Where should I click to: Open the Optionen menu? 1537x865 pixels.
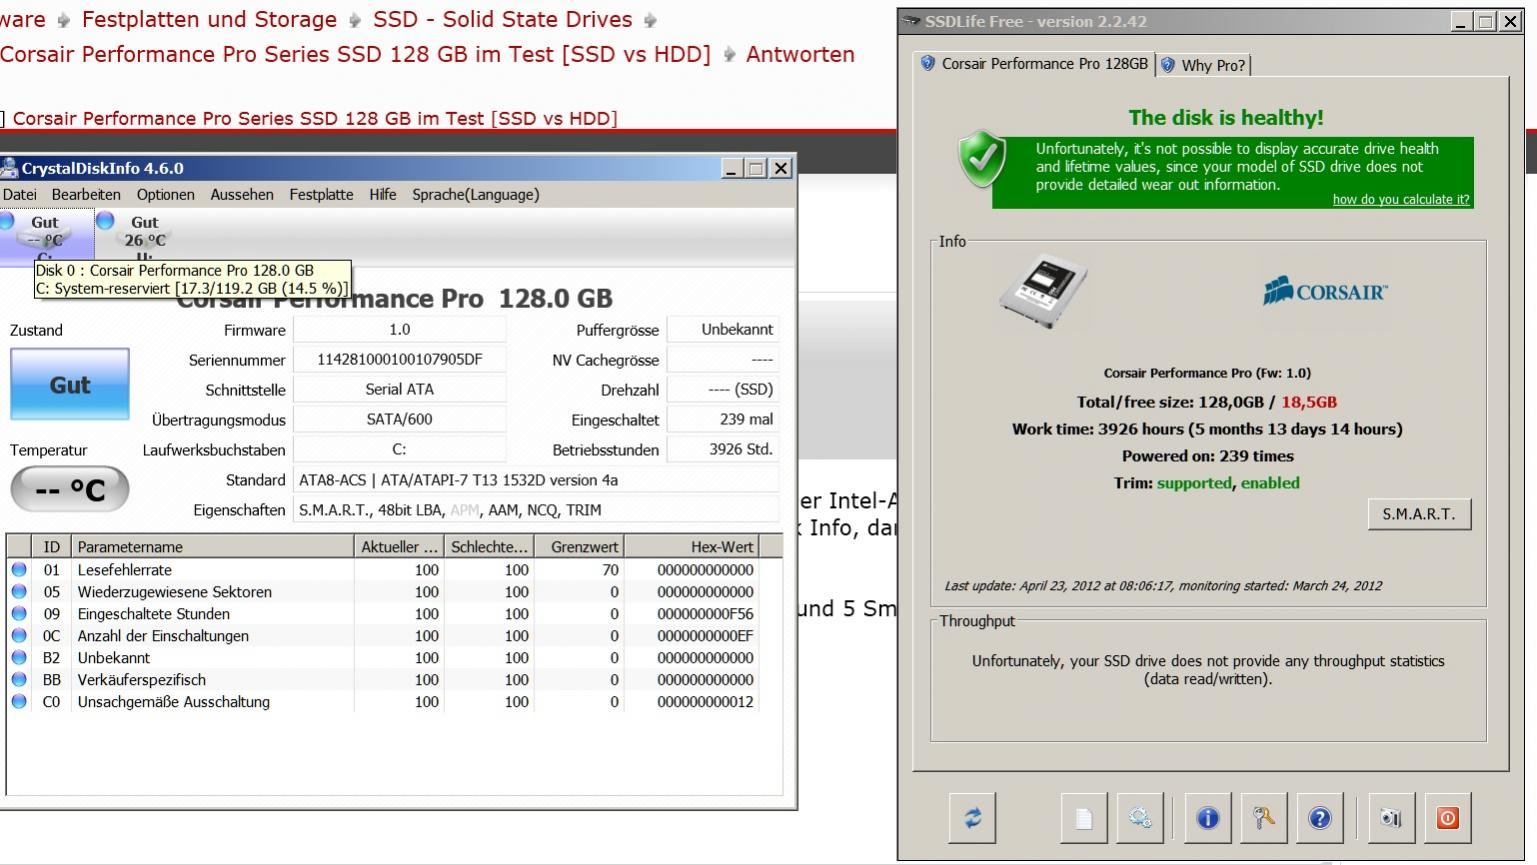pyautogui.click(x=166, y=194)
